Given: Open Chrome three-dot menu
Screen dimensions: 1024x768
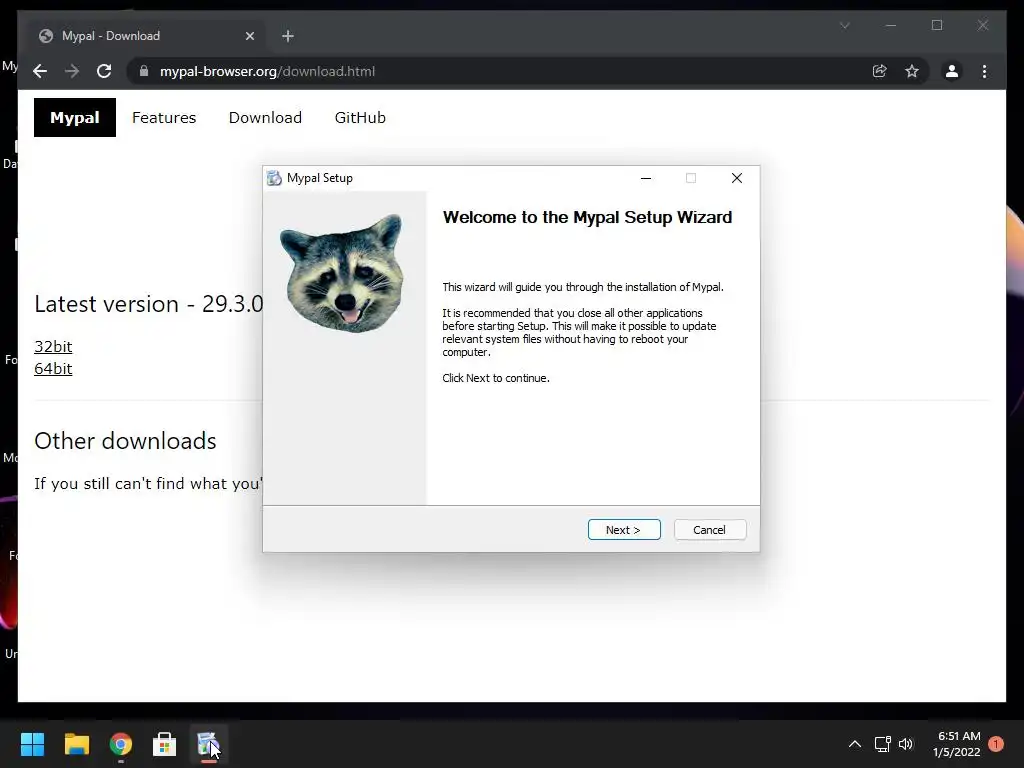Looking at the screenshot, I should pyautogui.click(x=984, y=71).
